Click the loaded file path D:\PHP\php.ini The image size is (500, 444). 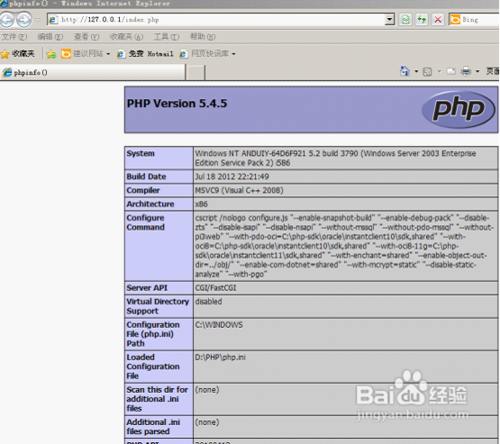pos(220,357)
